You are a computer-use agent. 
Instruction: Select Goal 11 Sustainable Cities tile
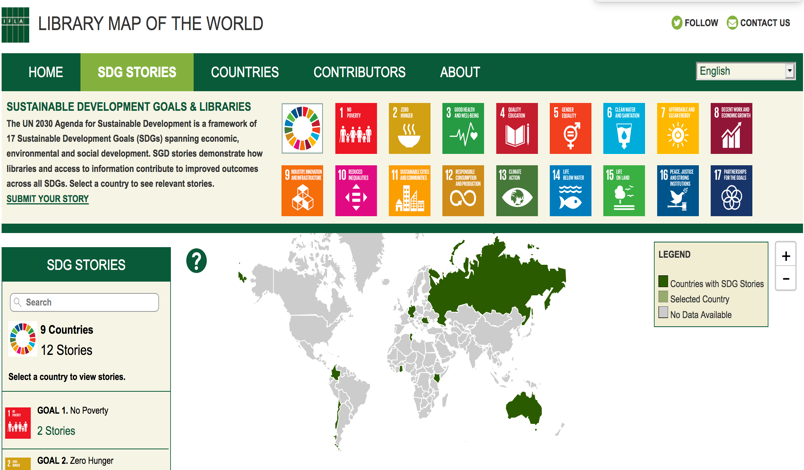pos(409,190)
